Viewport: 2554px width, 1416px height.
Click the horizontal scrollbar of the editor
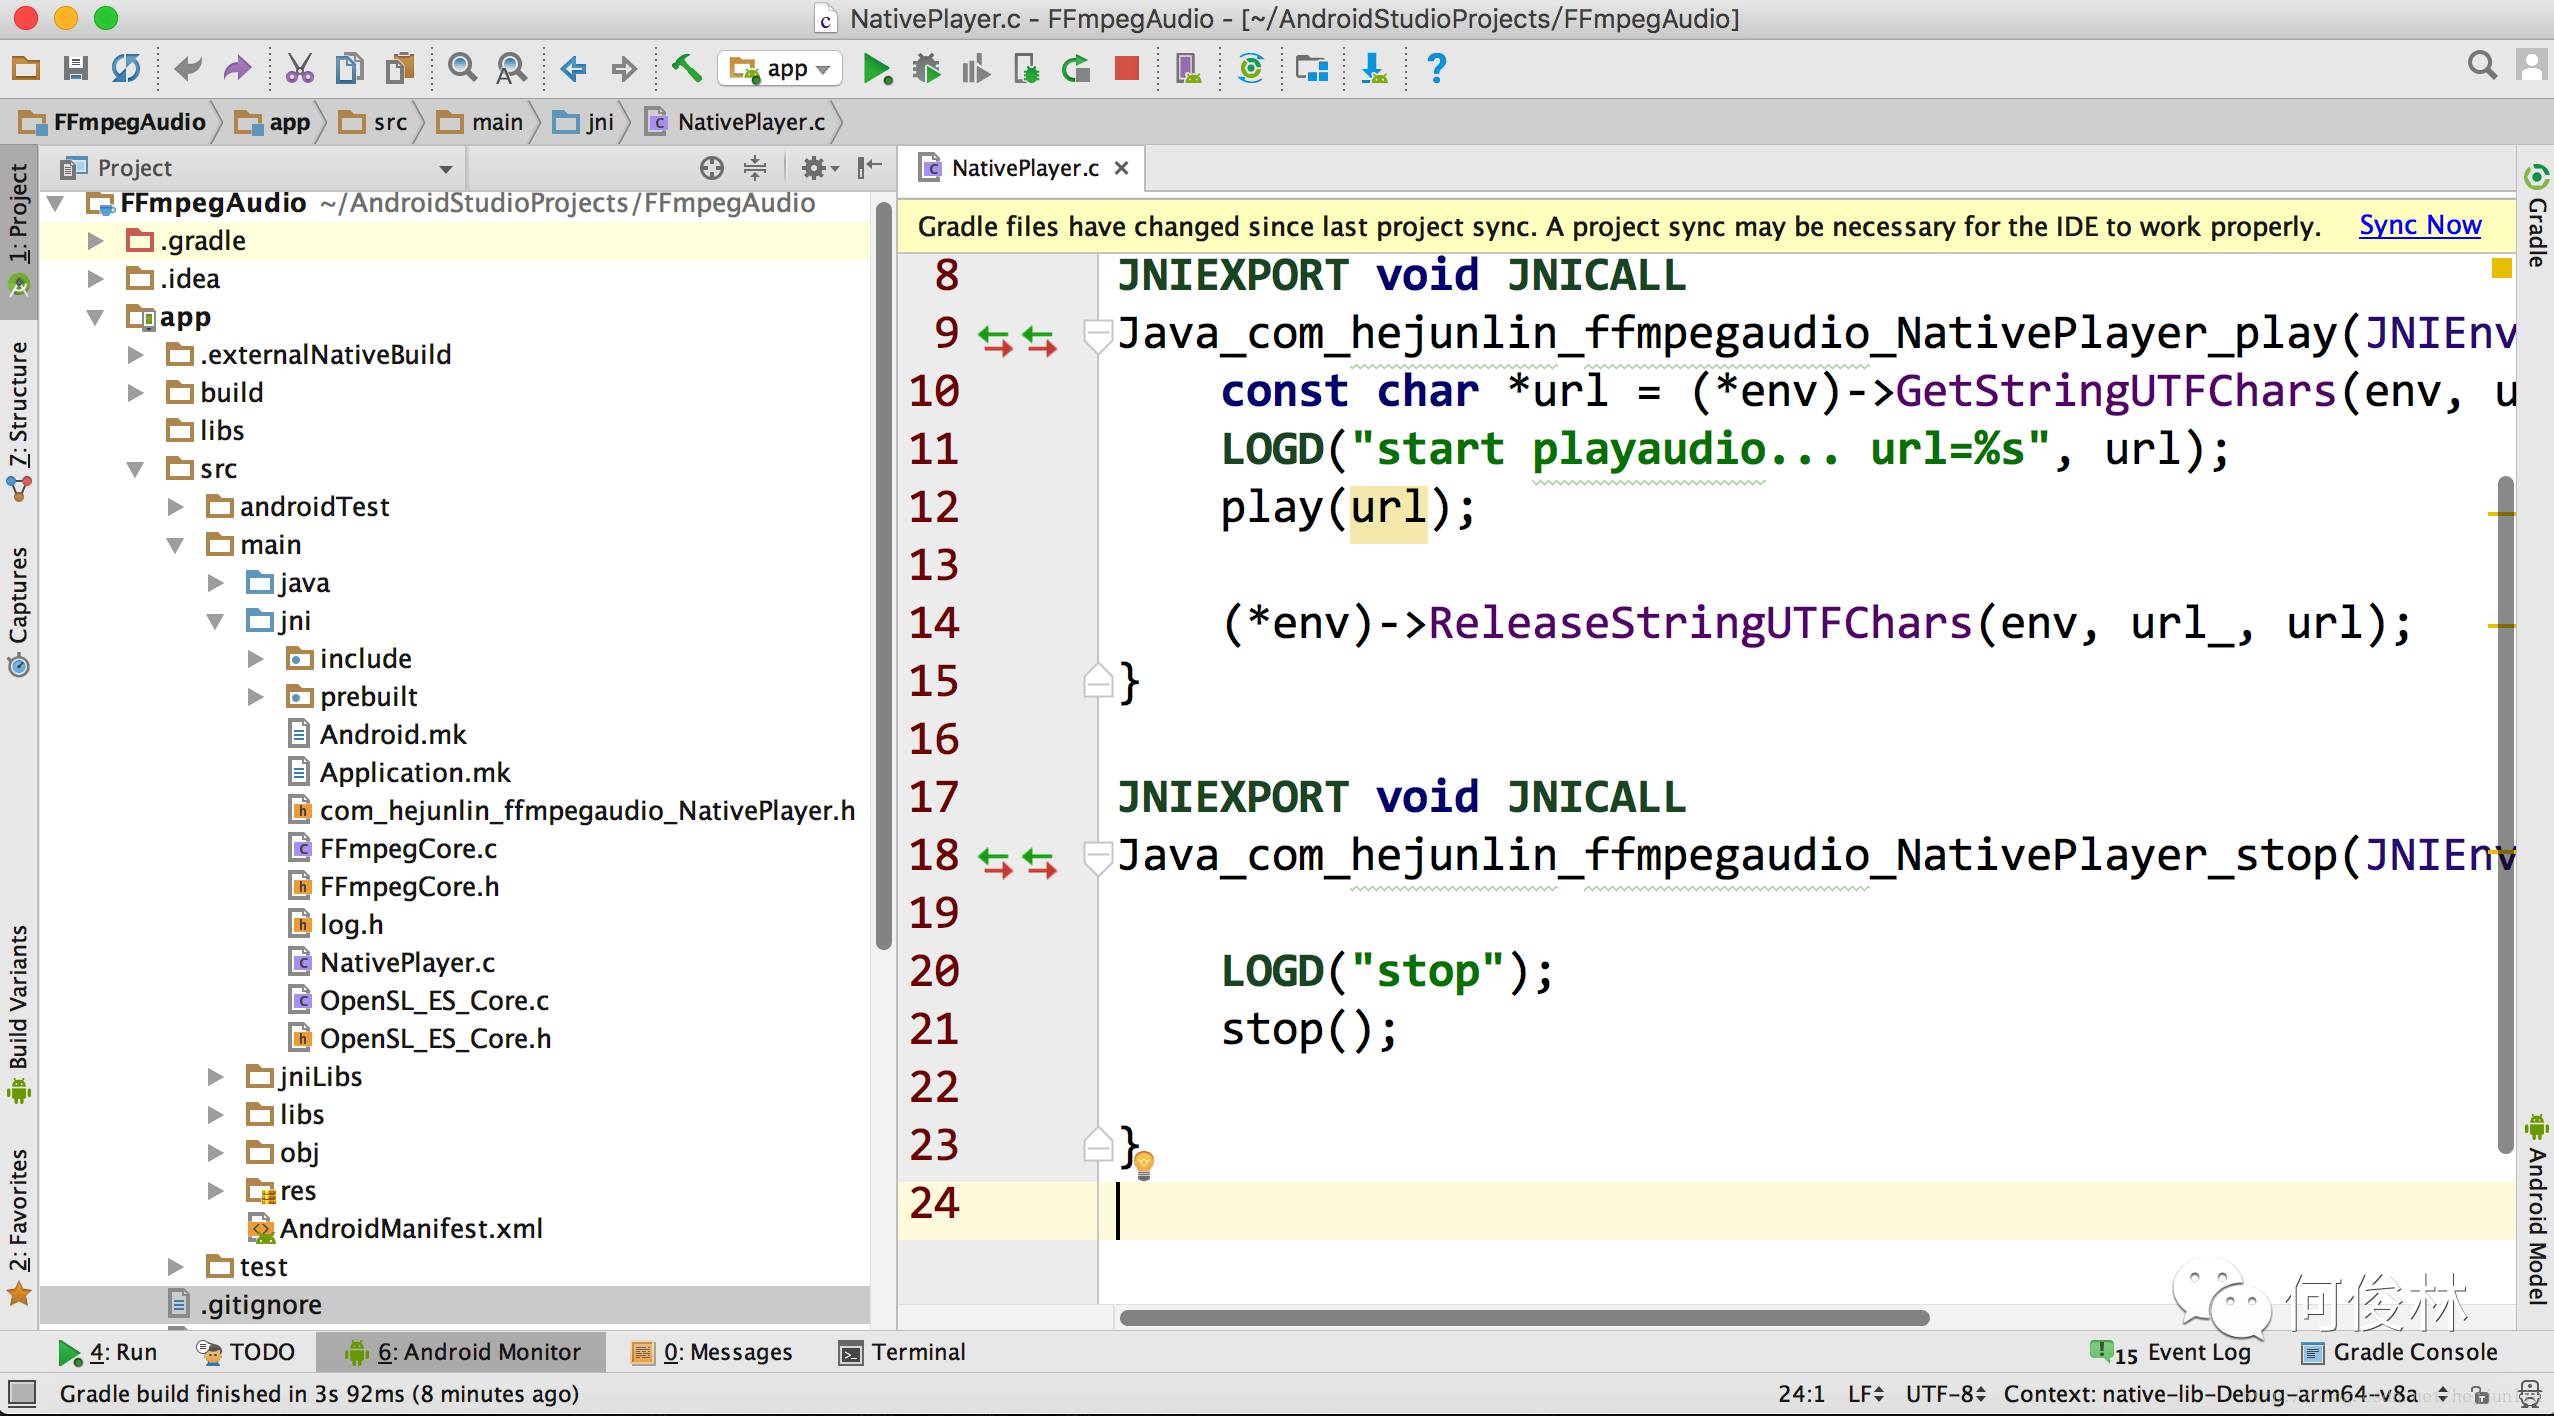(1524, 1318)
